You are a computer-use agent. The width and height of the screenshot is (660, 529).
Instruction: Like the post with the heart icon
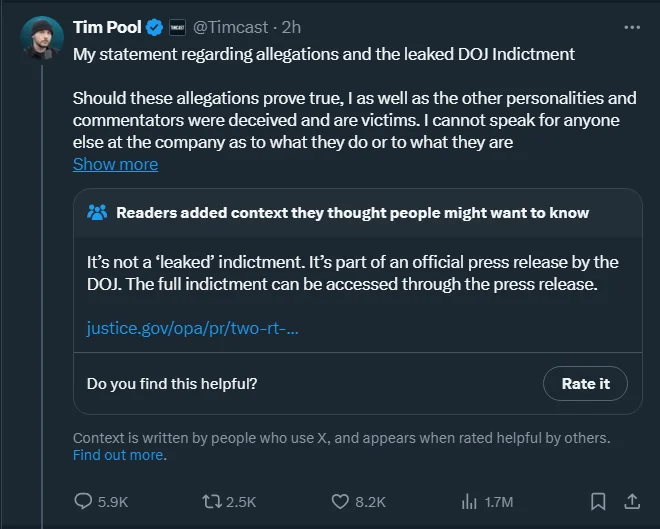click(x=340, y=501)
